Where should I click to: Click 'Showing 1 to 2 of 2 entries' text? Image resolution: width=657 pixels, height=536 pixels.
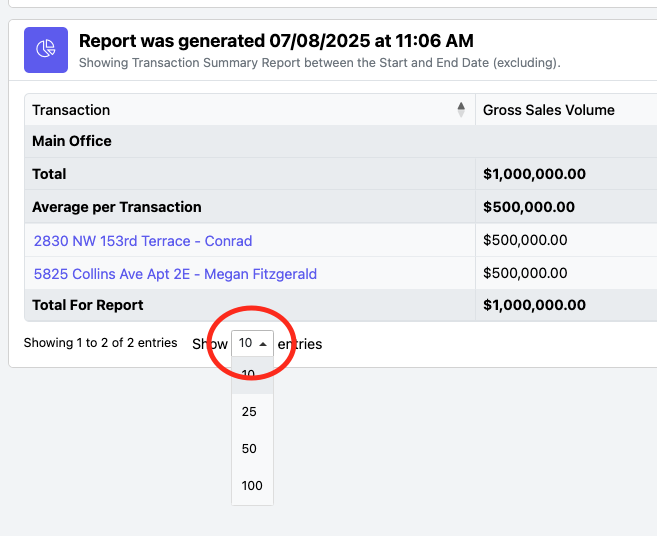click(101, 343)
